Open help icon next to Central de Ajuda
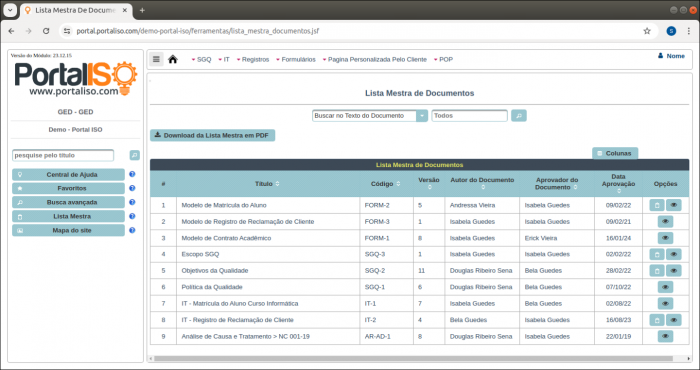Screen dimensions: 700x370 [132, 175]
